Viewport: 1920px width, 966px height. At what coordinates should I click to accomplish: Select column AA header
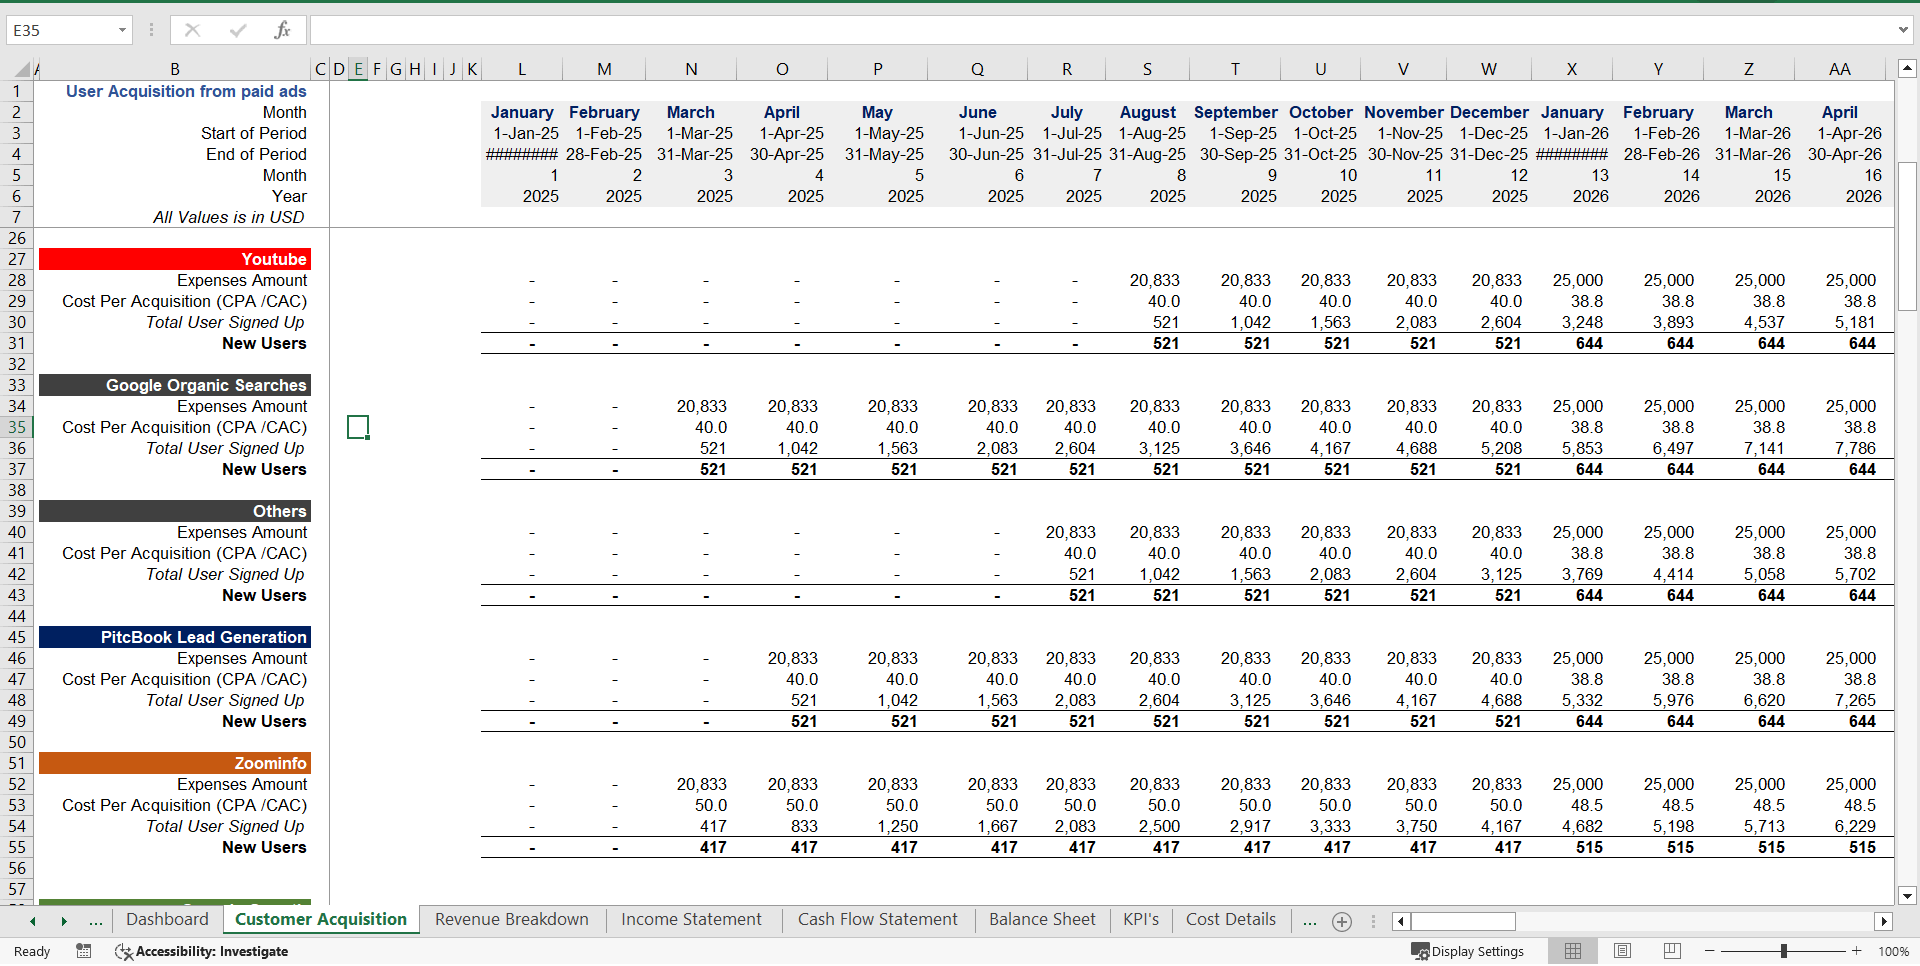[1839, 69]
